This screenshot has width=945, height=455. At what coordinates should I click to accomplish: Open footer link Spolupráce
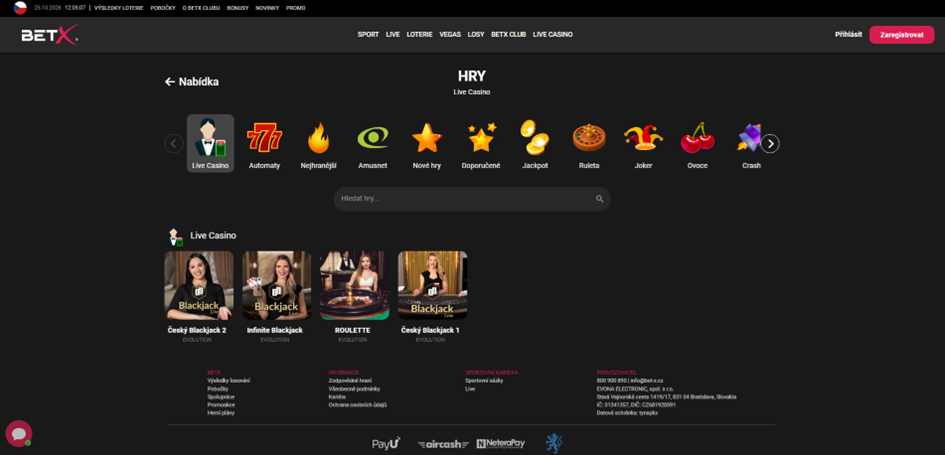point(221,397)
